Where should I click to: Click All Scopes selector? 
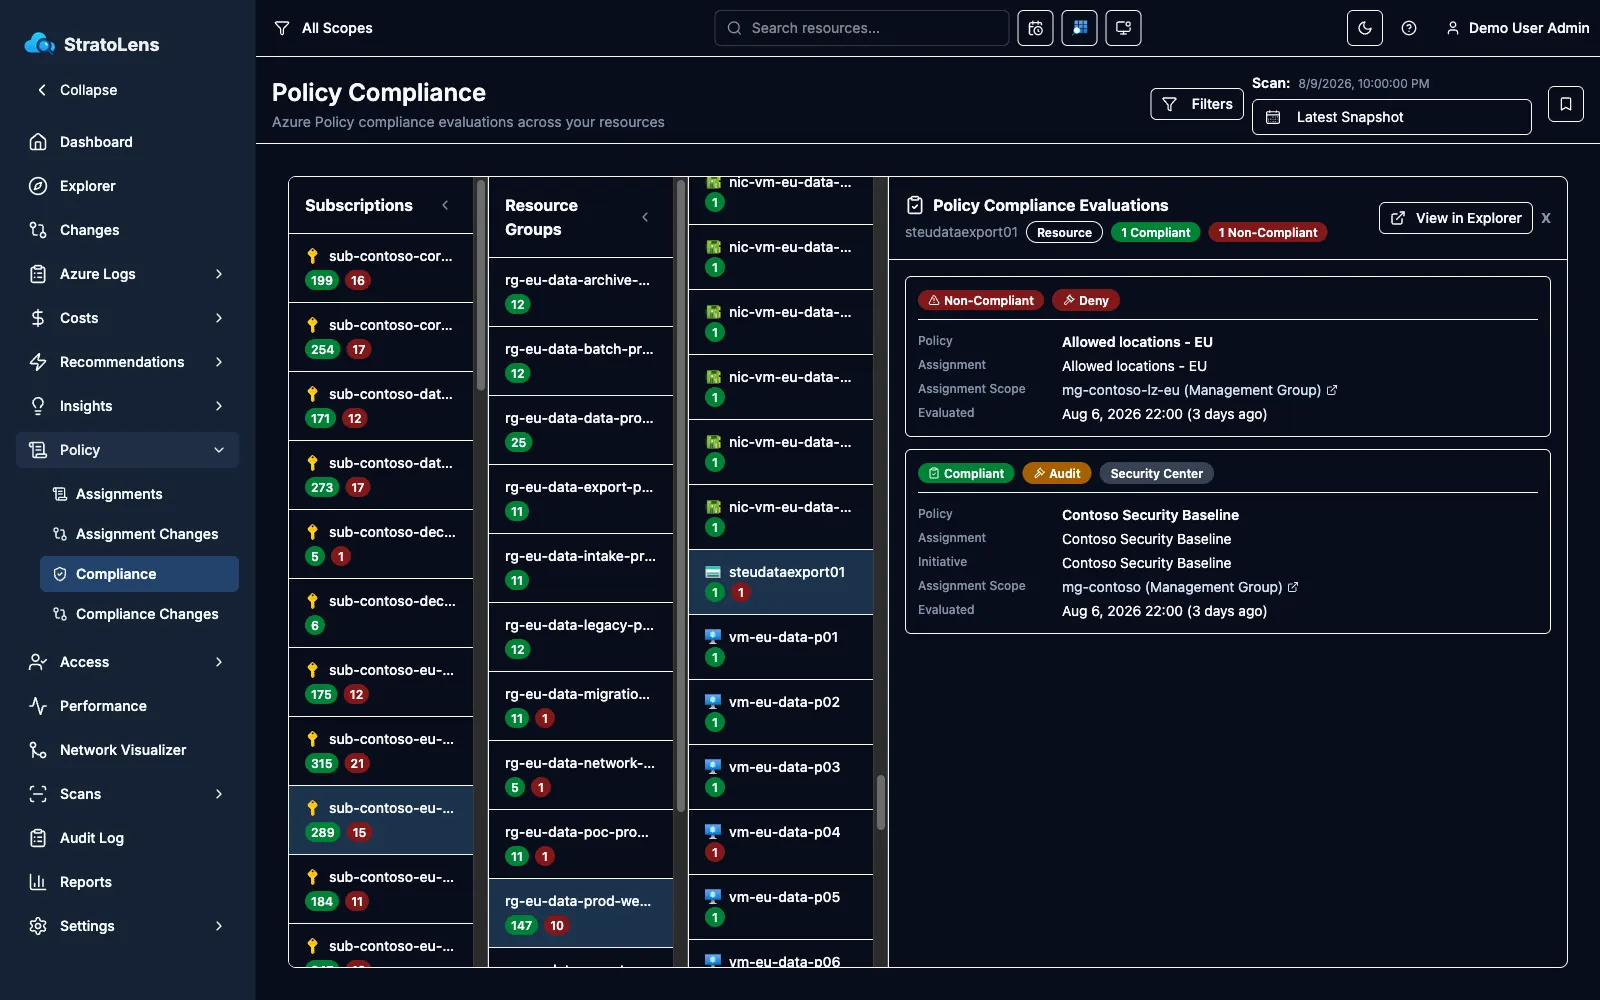[x=323, y=28]
